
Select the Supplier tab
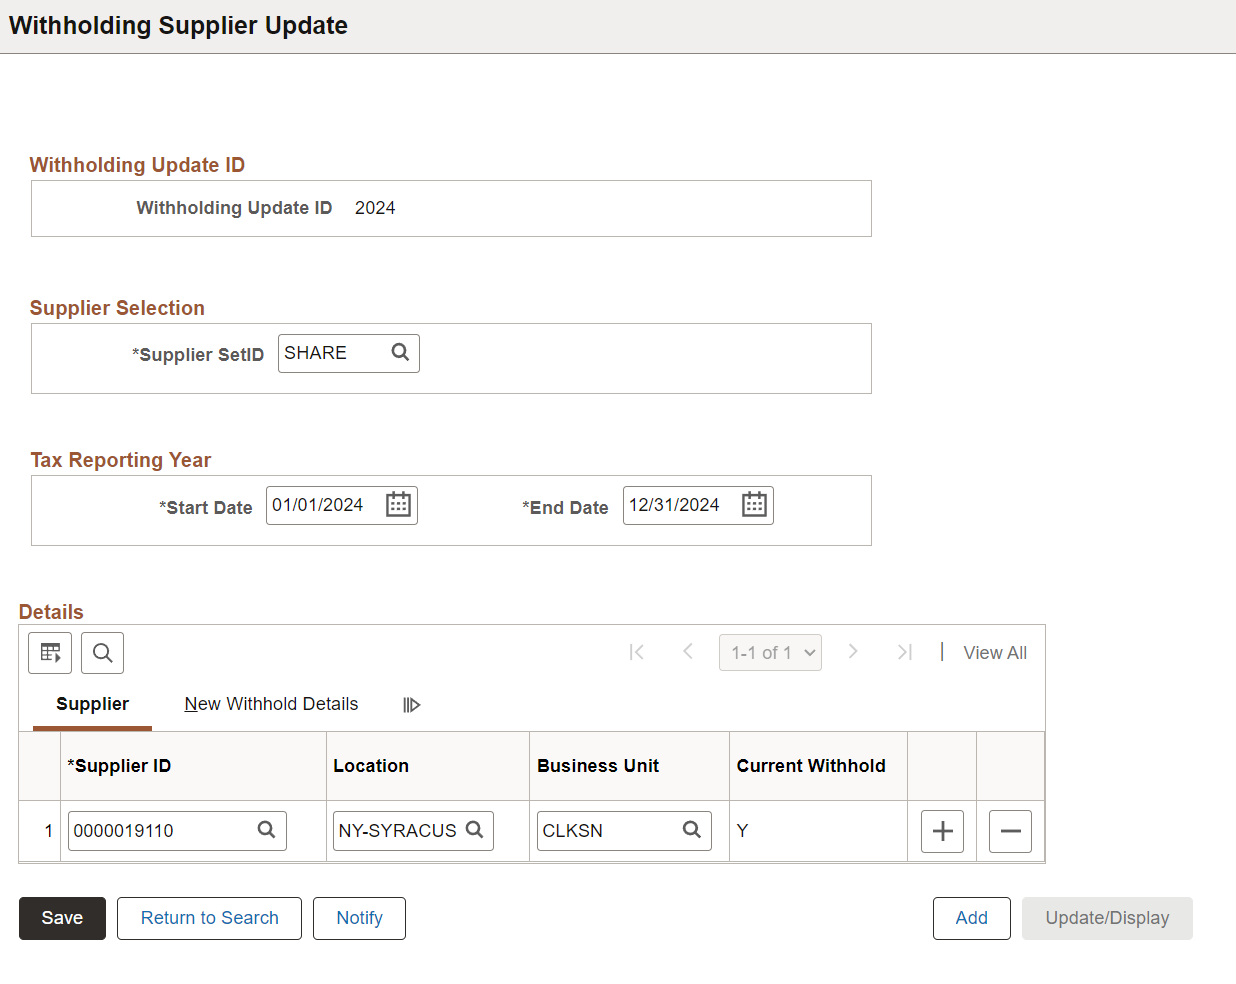coord(92,704)
